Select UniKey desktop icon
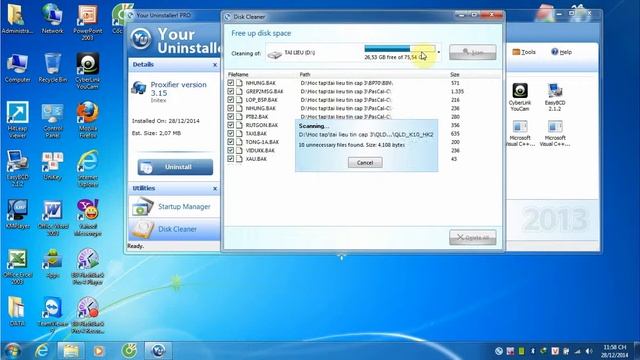The image size is (640, 360). pos(52,166)
